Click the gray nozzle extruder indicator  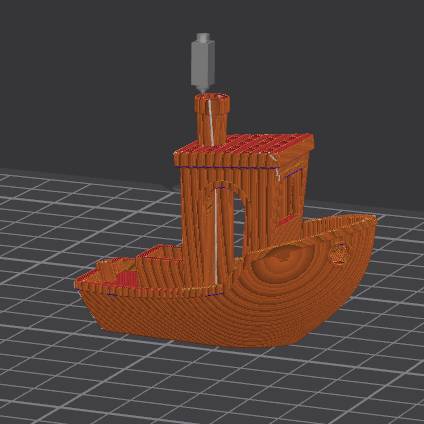coord(203,63)
